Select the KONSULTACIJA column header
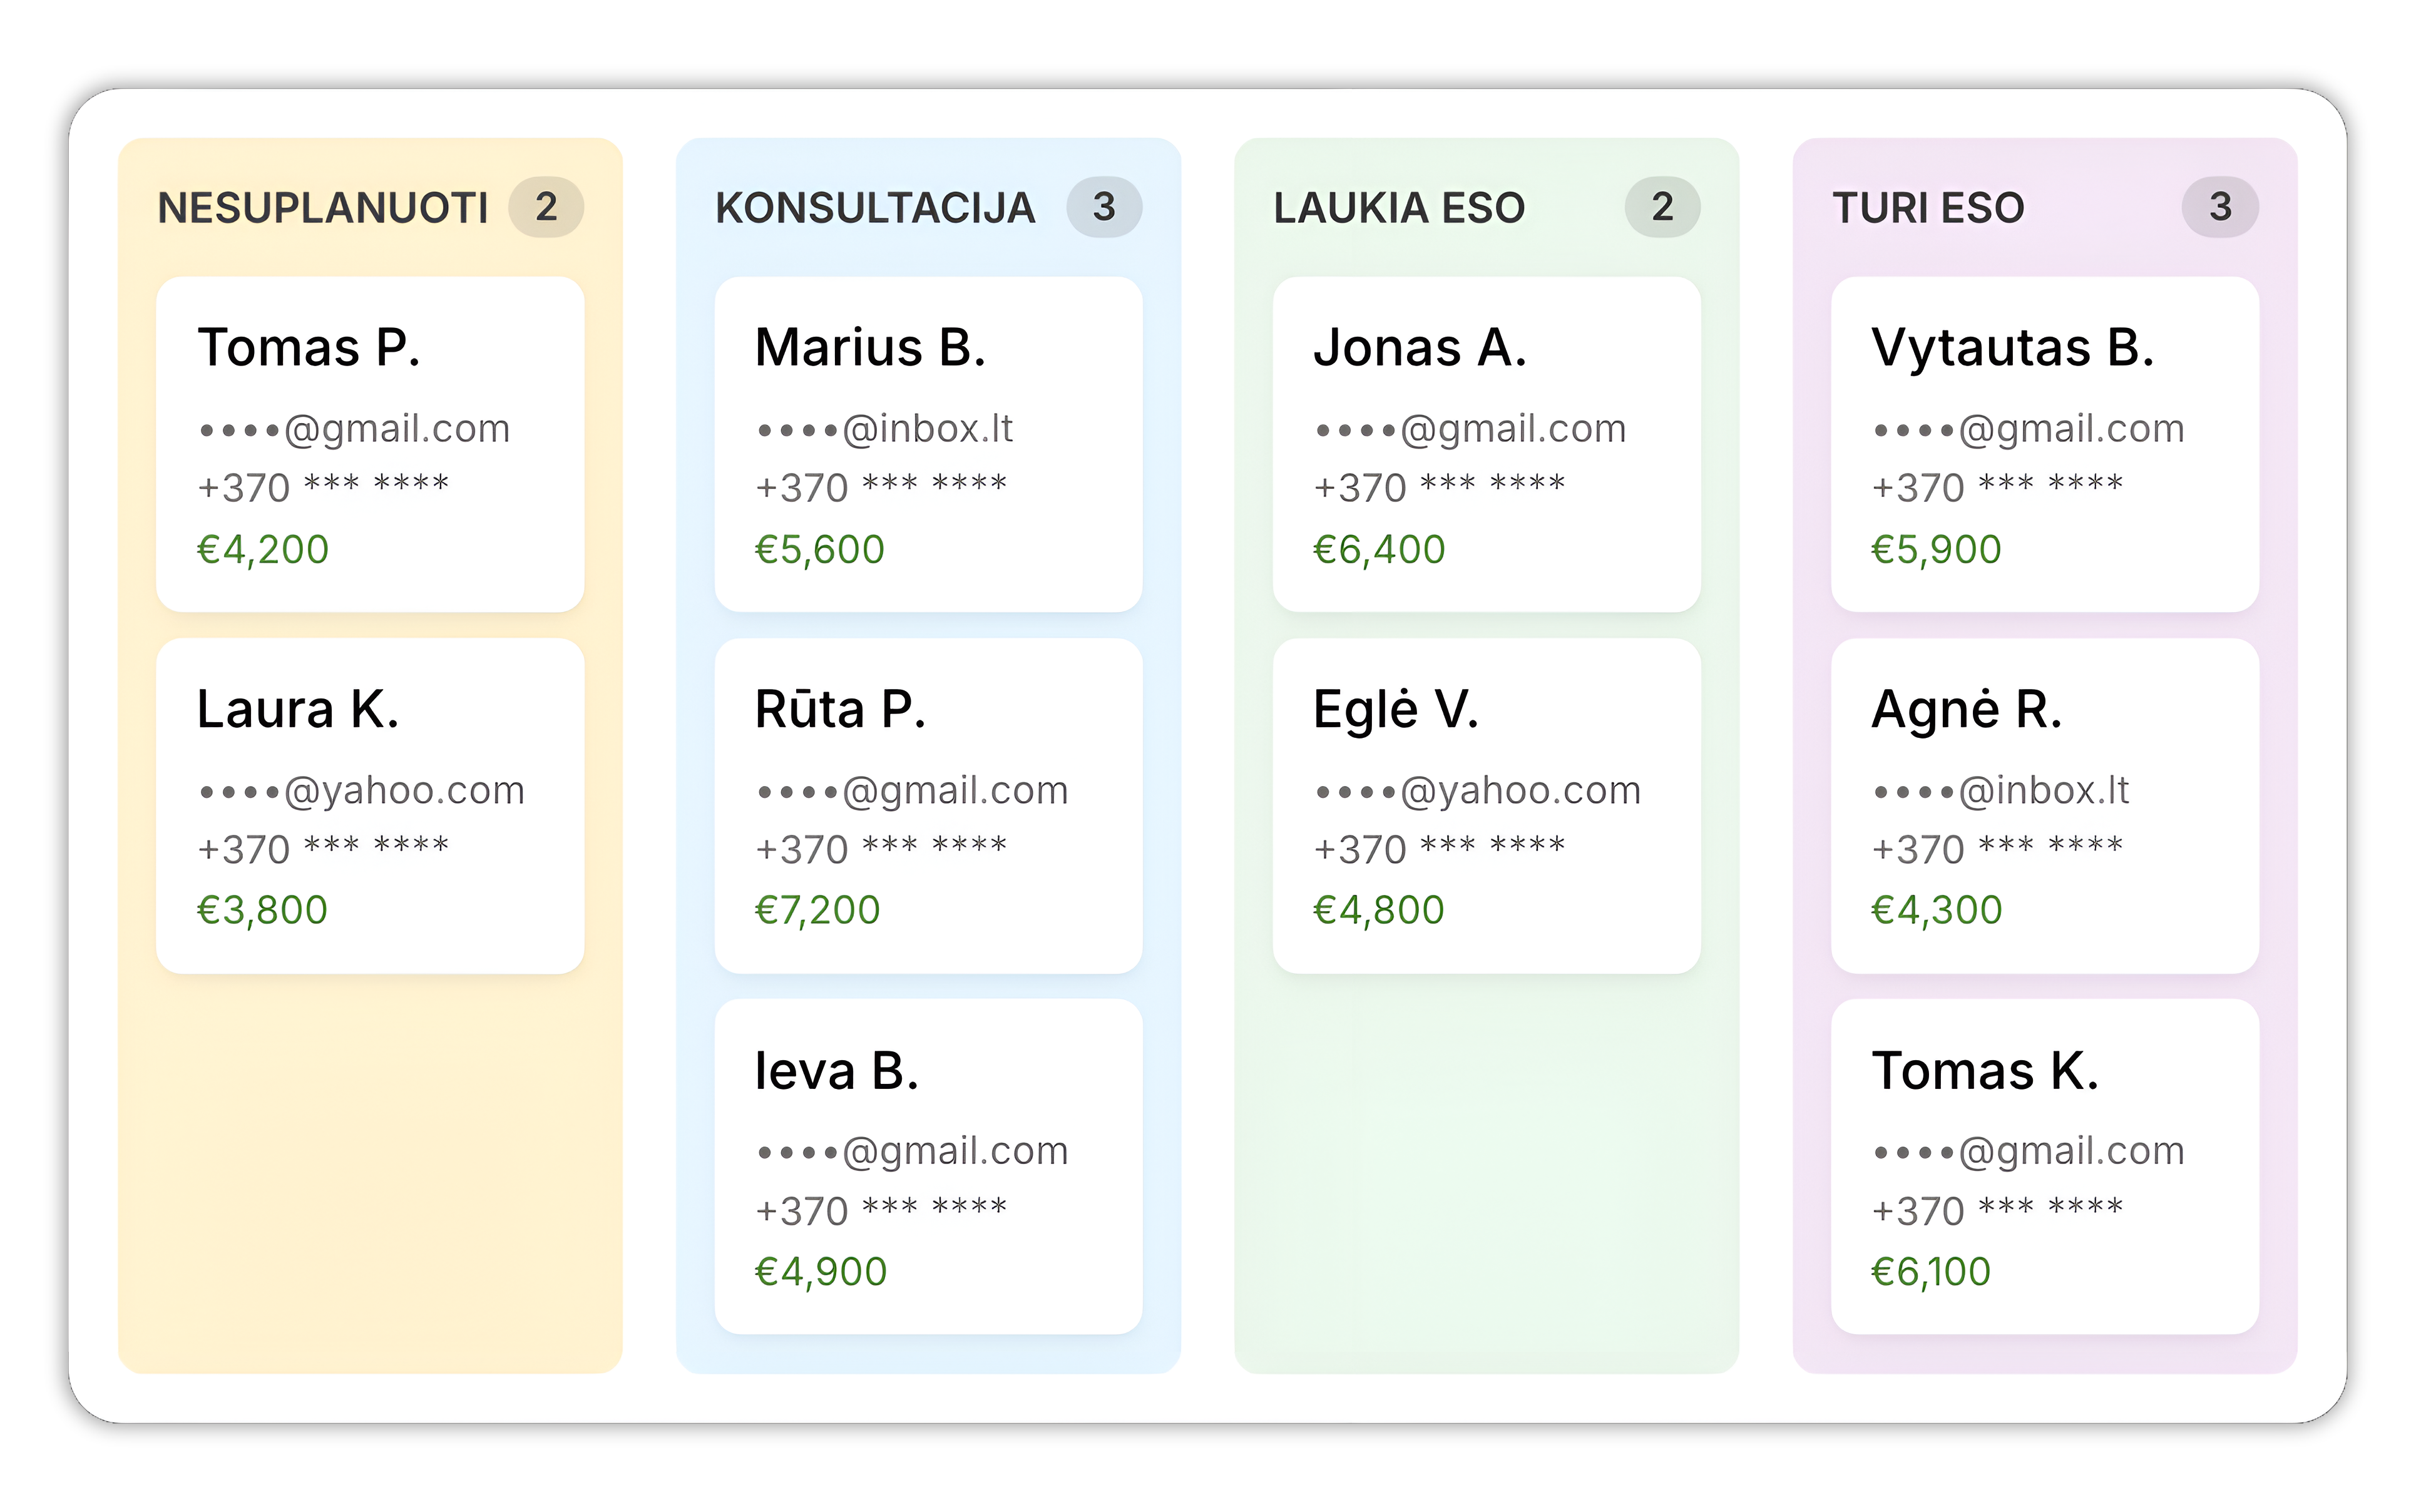The image size is (2416, 1512). pos(875,208)
